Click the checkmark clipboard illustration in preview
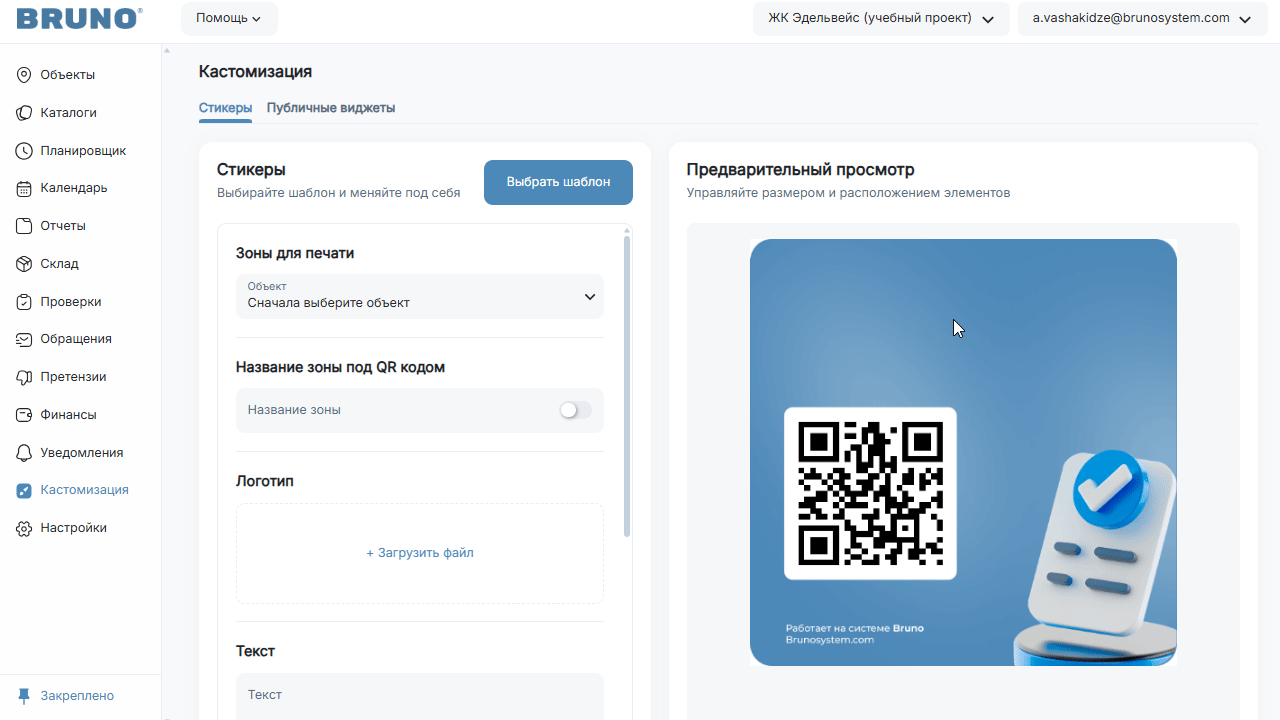Viewport: 1280px width, 720px height. [1095, 556]
